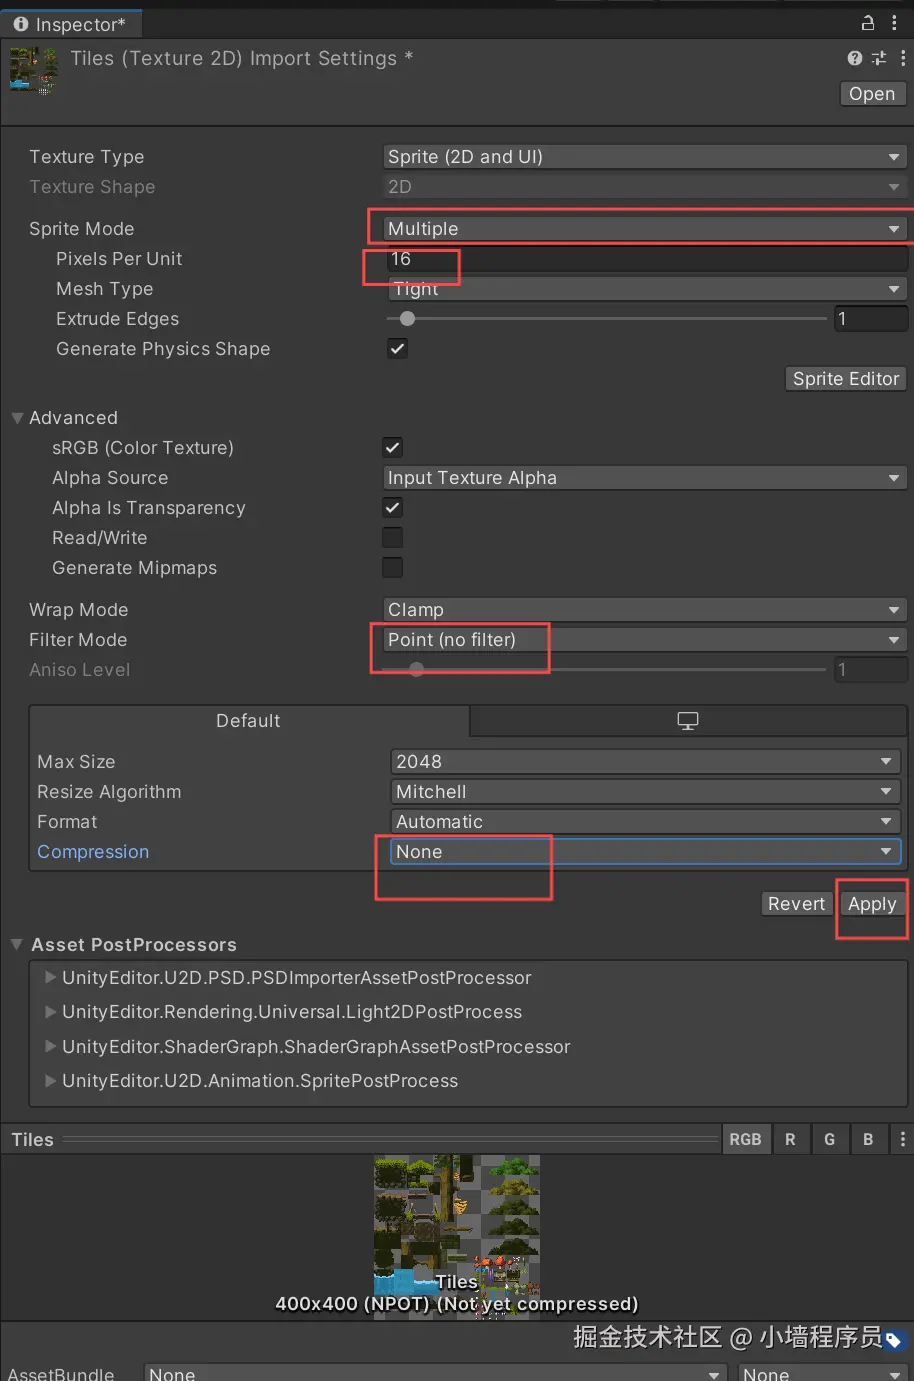This screenshot has width=914, height=1381.
Task: Open help reference question mark icon
Action: pos(854,58)
